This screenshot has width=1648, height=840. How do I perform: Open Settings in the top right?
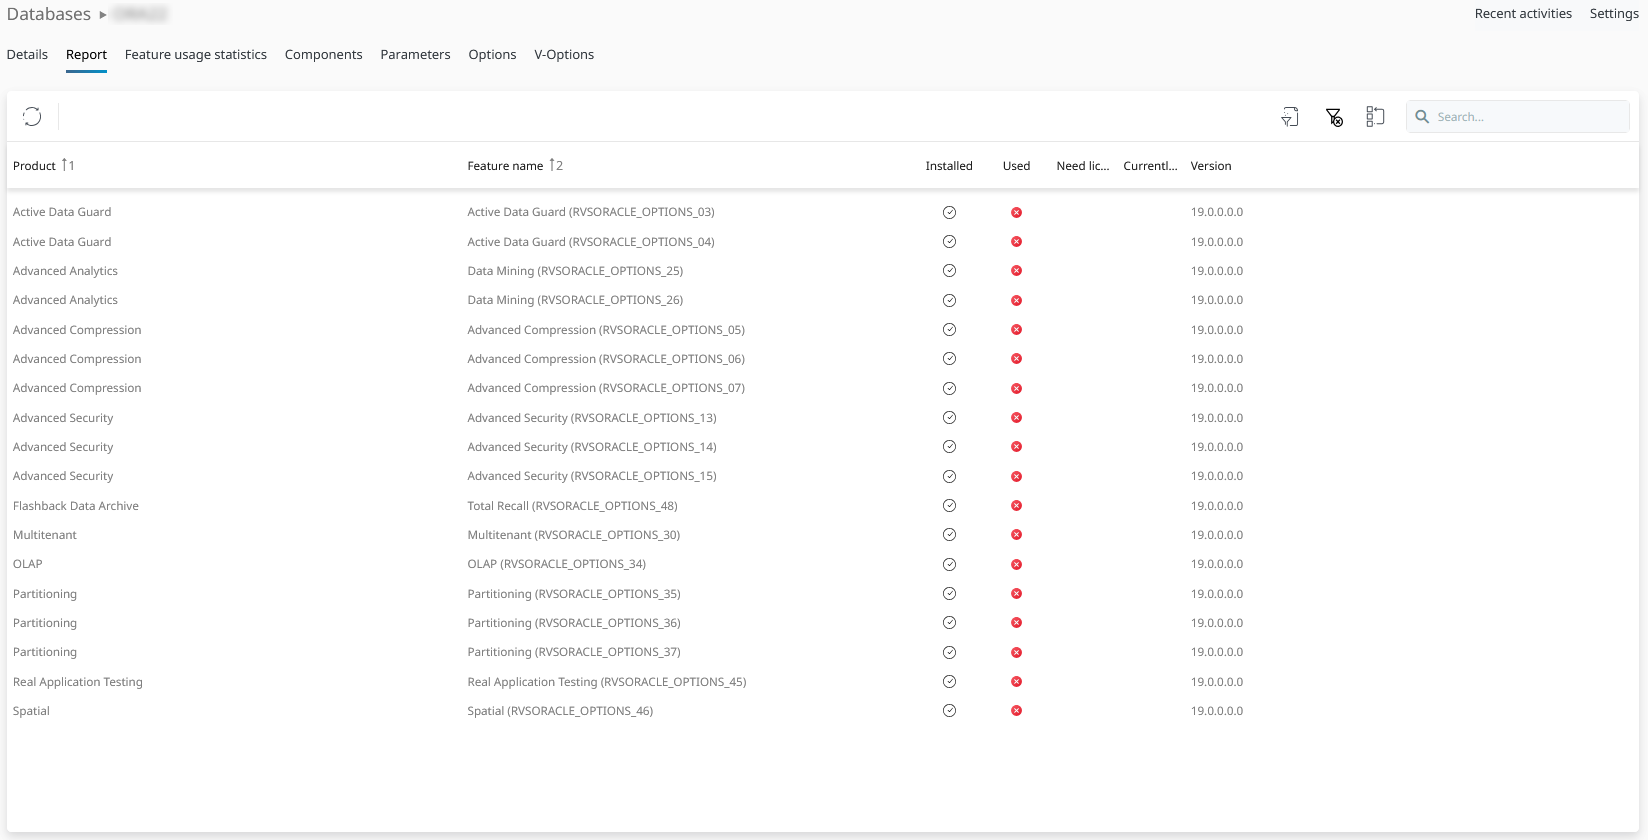click(x=1613, y=14)
